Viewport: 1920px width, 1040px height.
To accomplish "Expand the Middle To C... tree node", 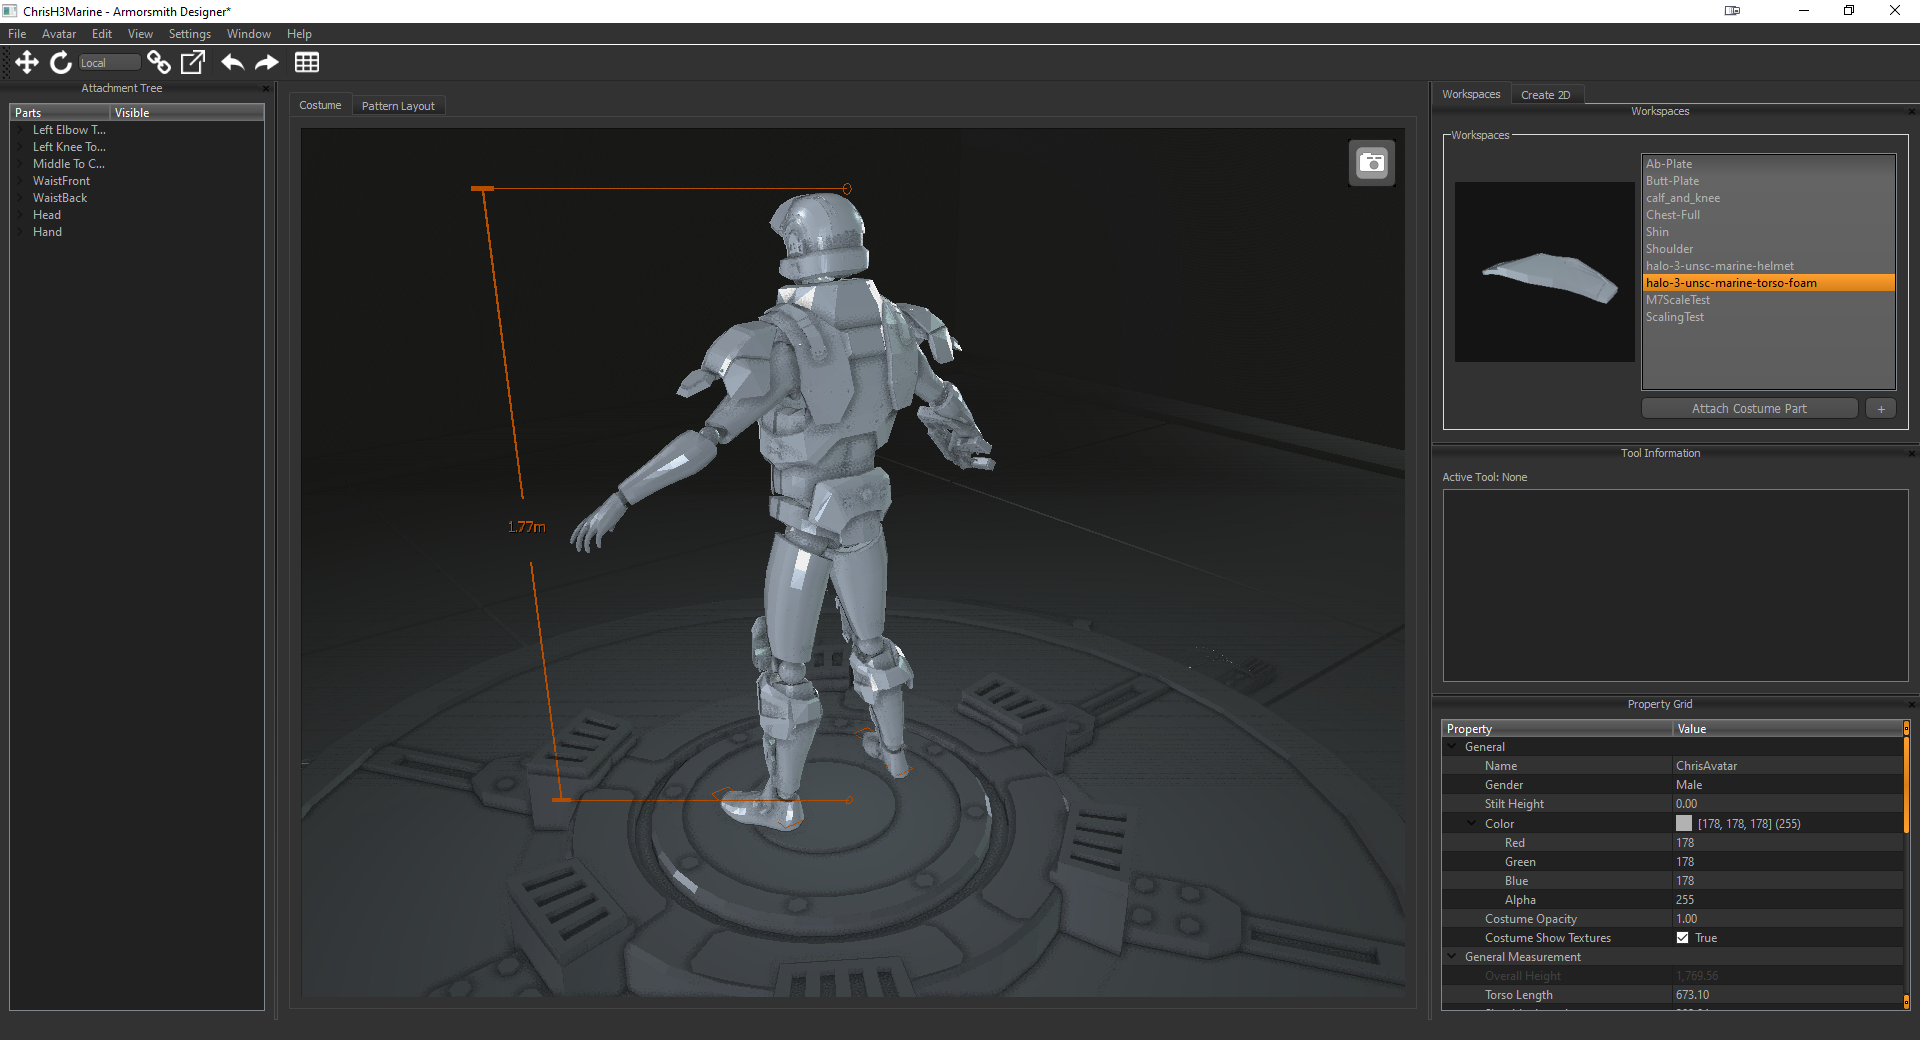I will pos(20,164).
